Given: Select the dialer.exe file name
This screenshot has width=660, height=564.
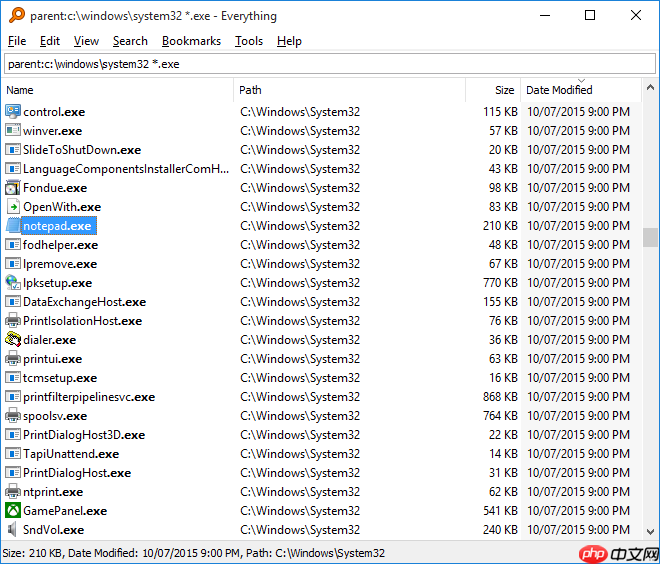Looking at the screenshot, I should click(50, 340).
